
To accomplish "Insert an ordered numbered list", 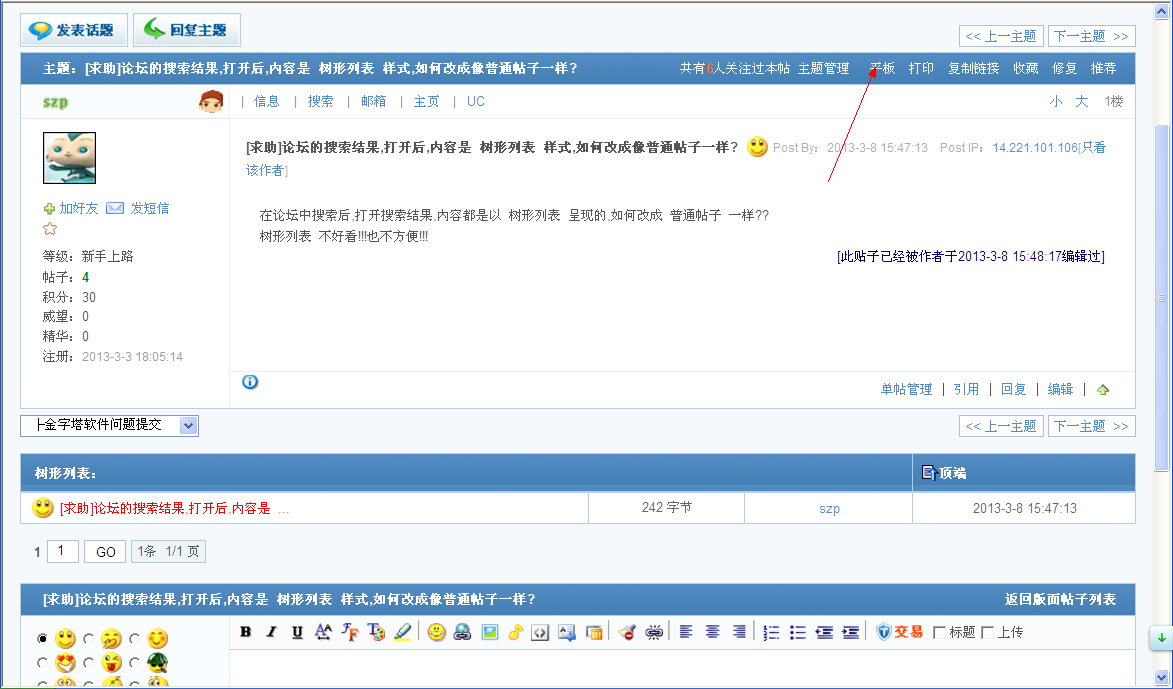I will [771, 632].
